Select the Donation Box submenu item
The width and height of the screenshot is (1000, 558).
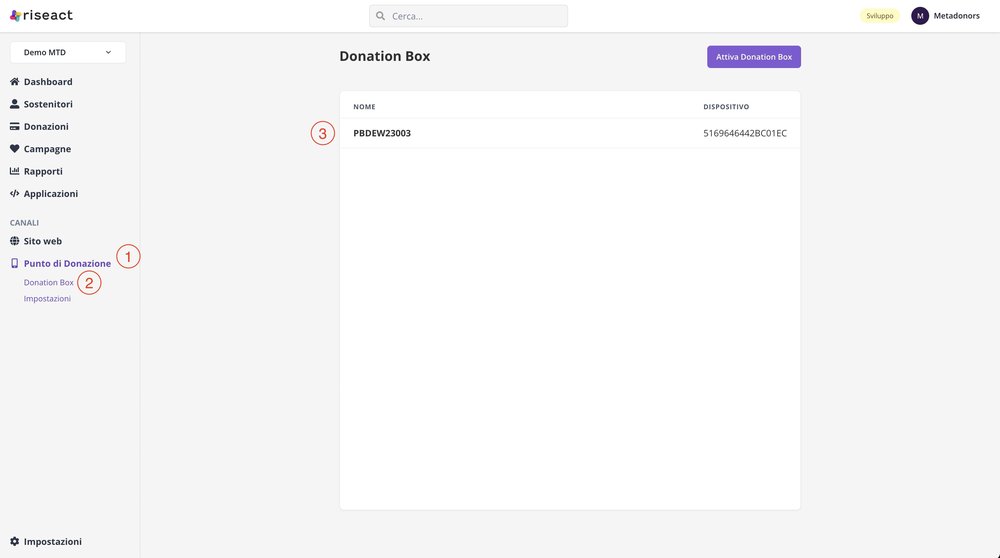coord(49,283)
